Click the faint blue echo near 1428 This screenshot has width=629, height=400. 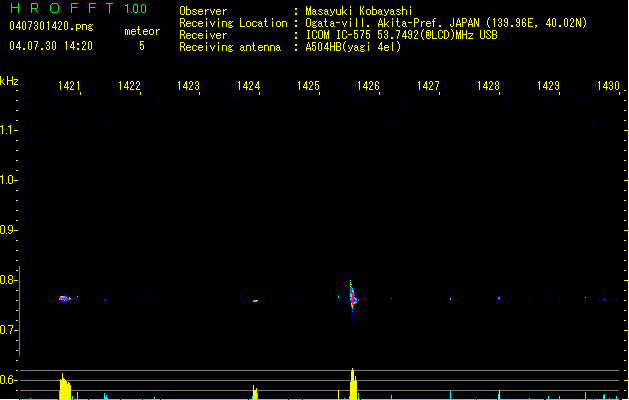499,298
